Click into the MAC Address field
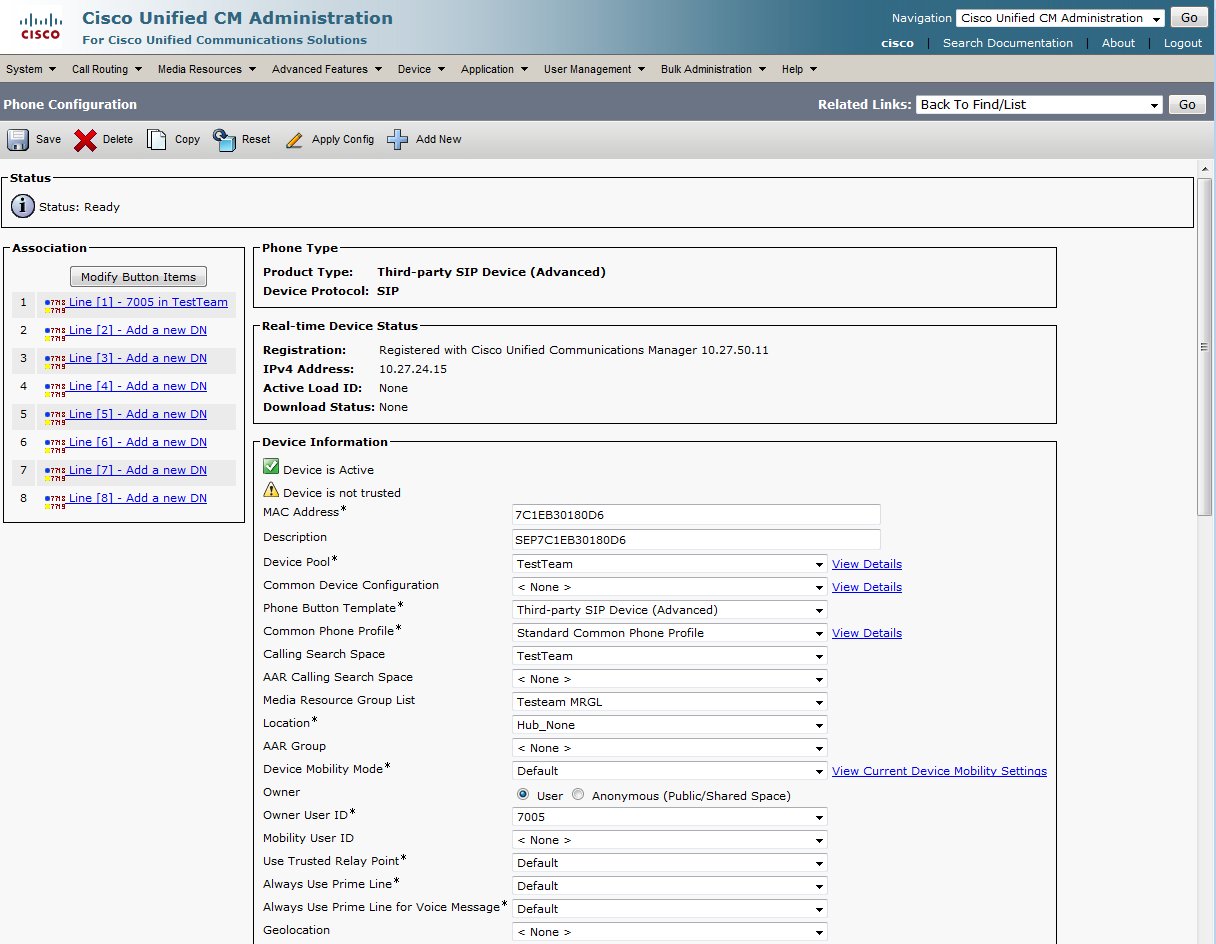This screenshot has width=1216, height=944. click(696, 515)
